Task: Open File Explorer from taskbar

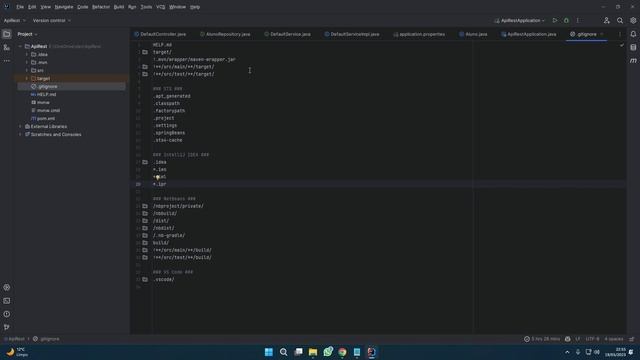Action: [x=313, y=352]
